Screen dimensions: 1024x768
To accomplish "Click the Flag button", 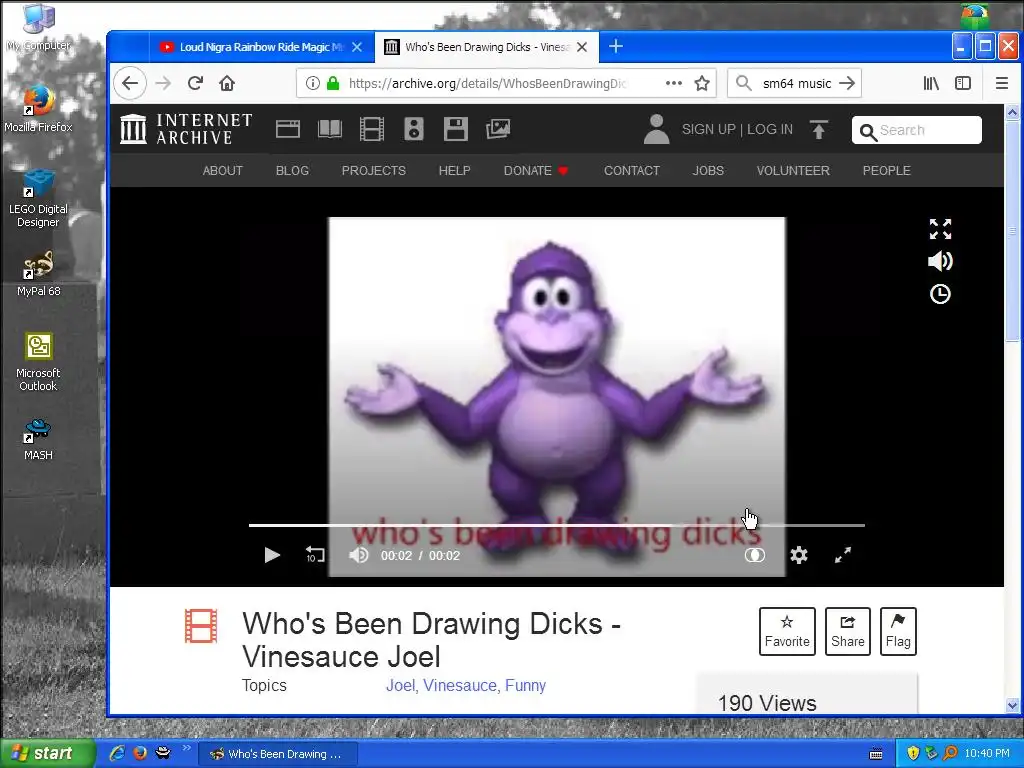I will pos(898,632).
